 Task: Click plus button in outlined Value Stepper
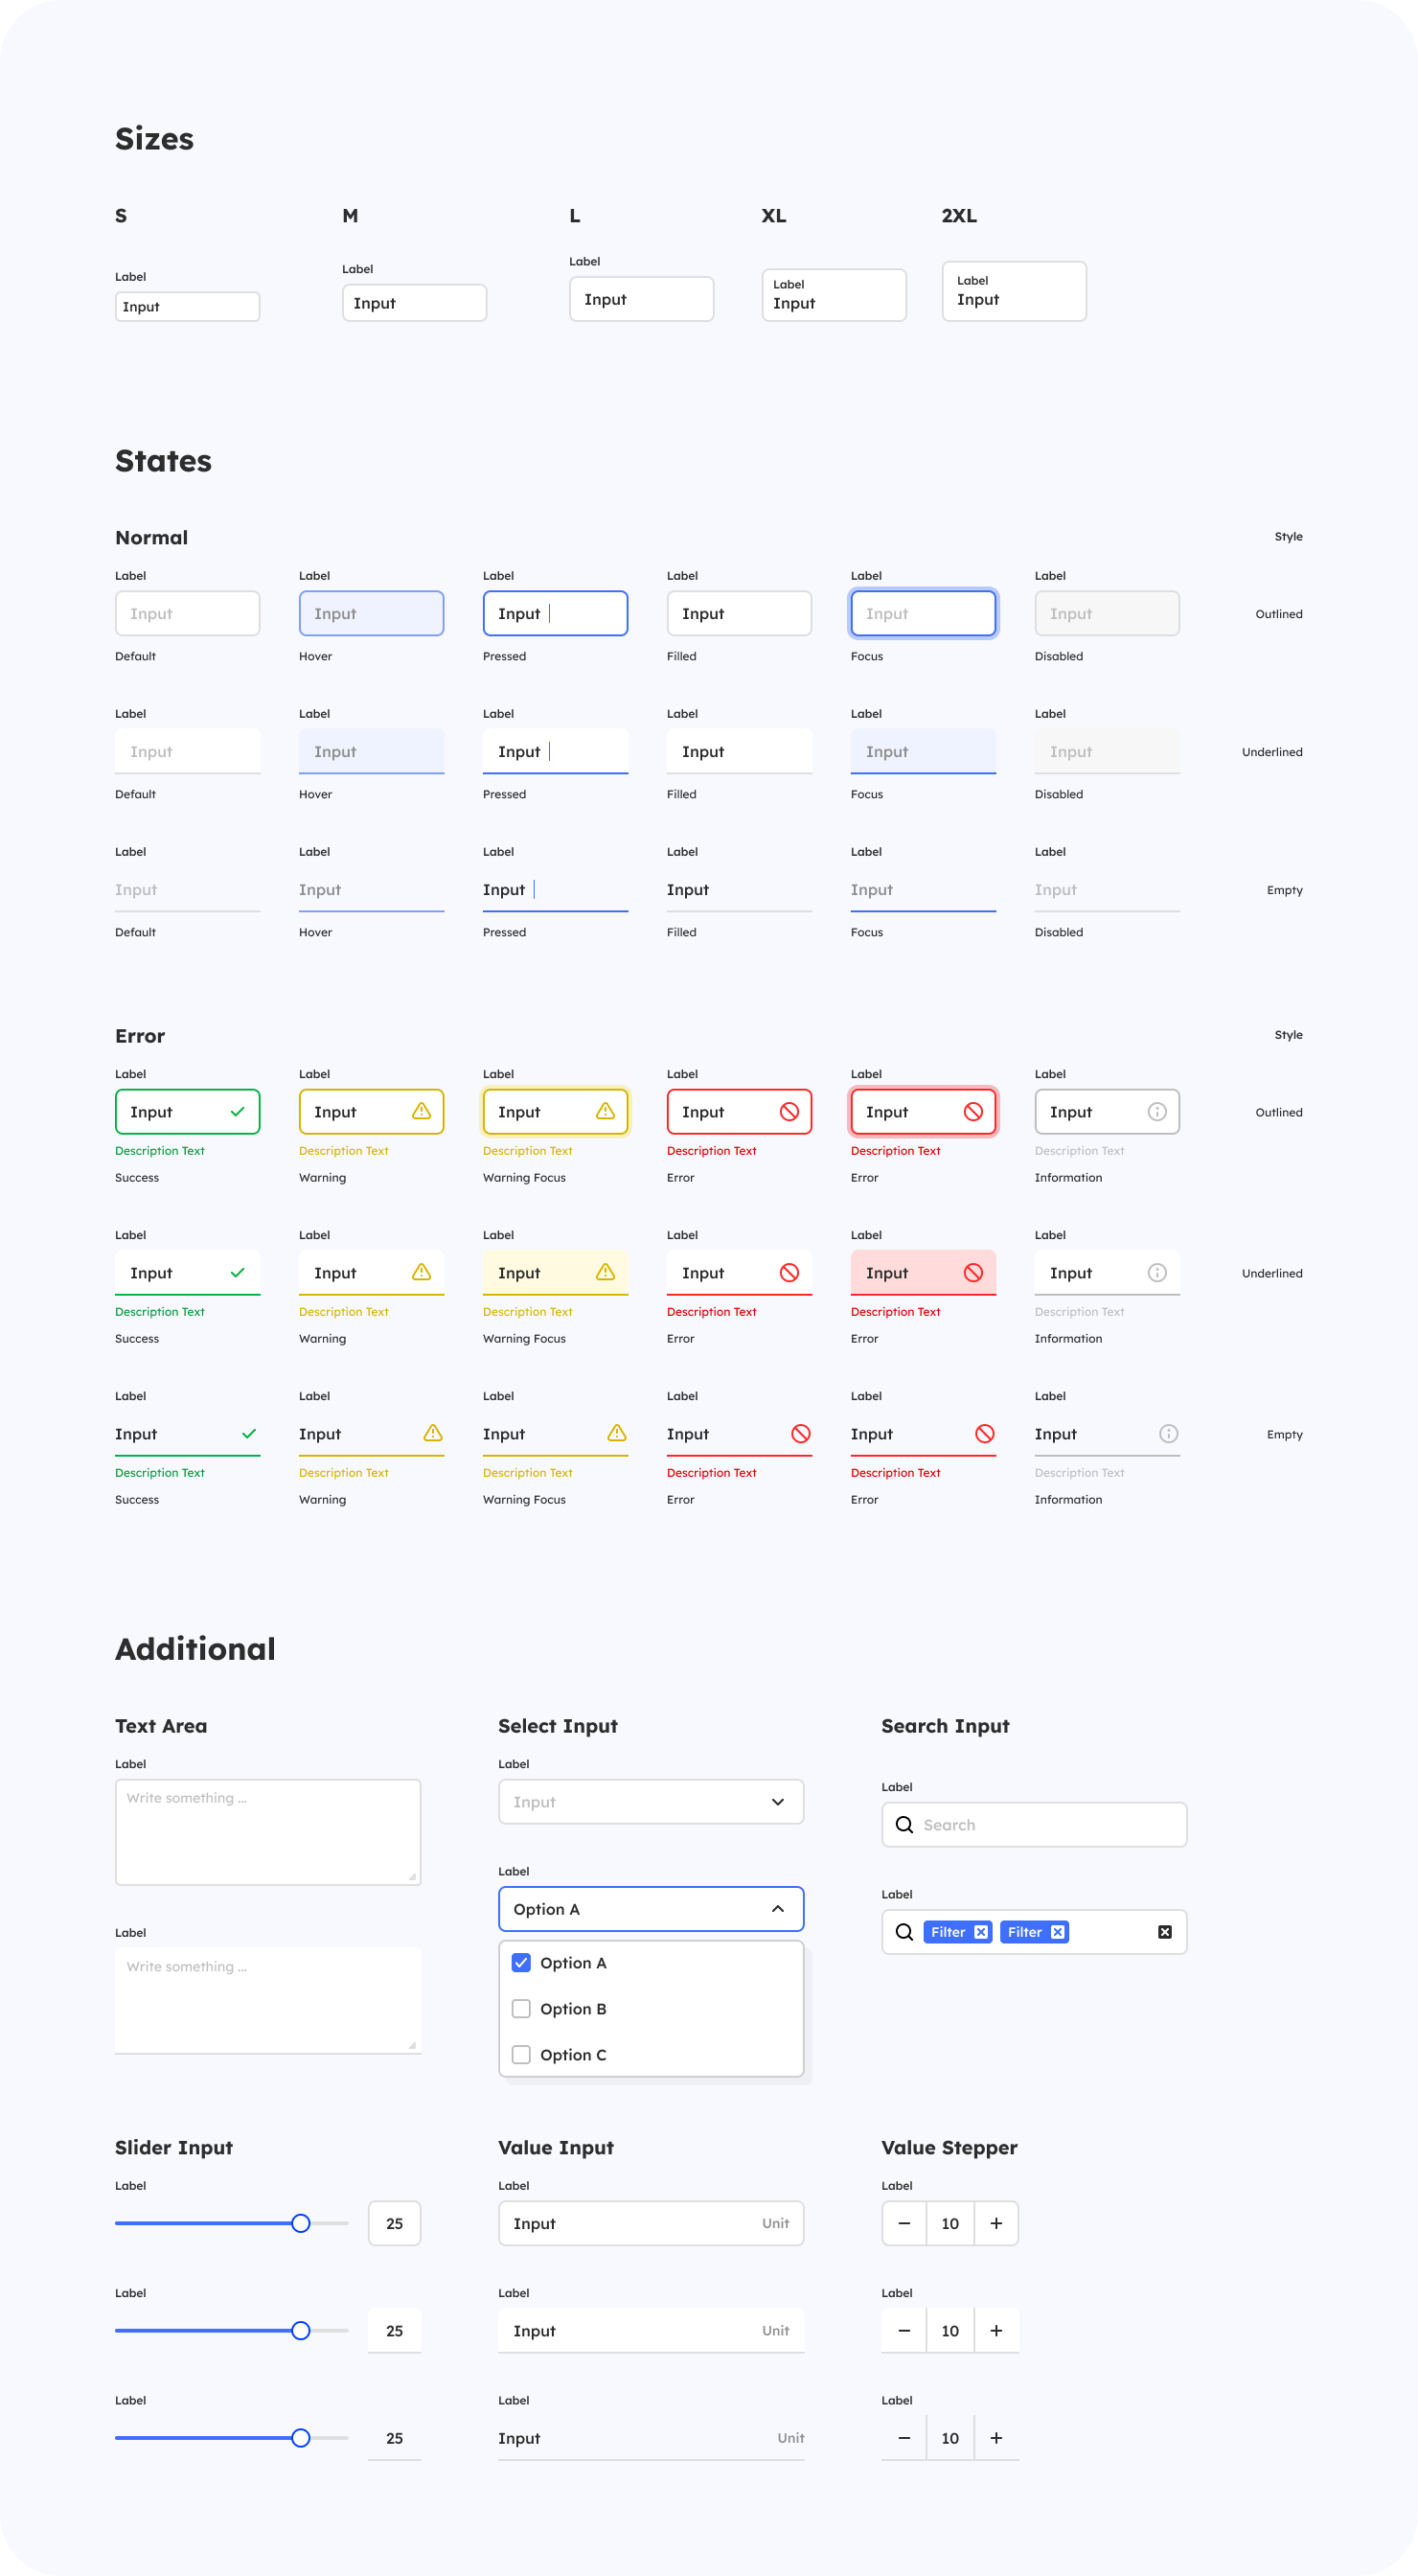tap(996, 2223)
